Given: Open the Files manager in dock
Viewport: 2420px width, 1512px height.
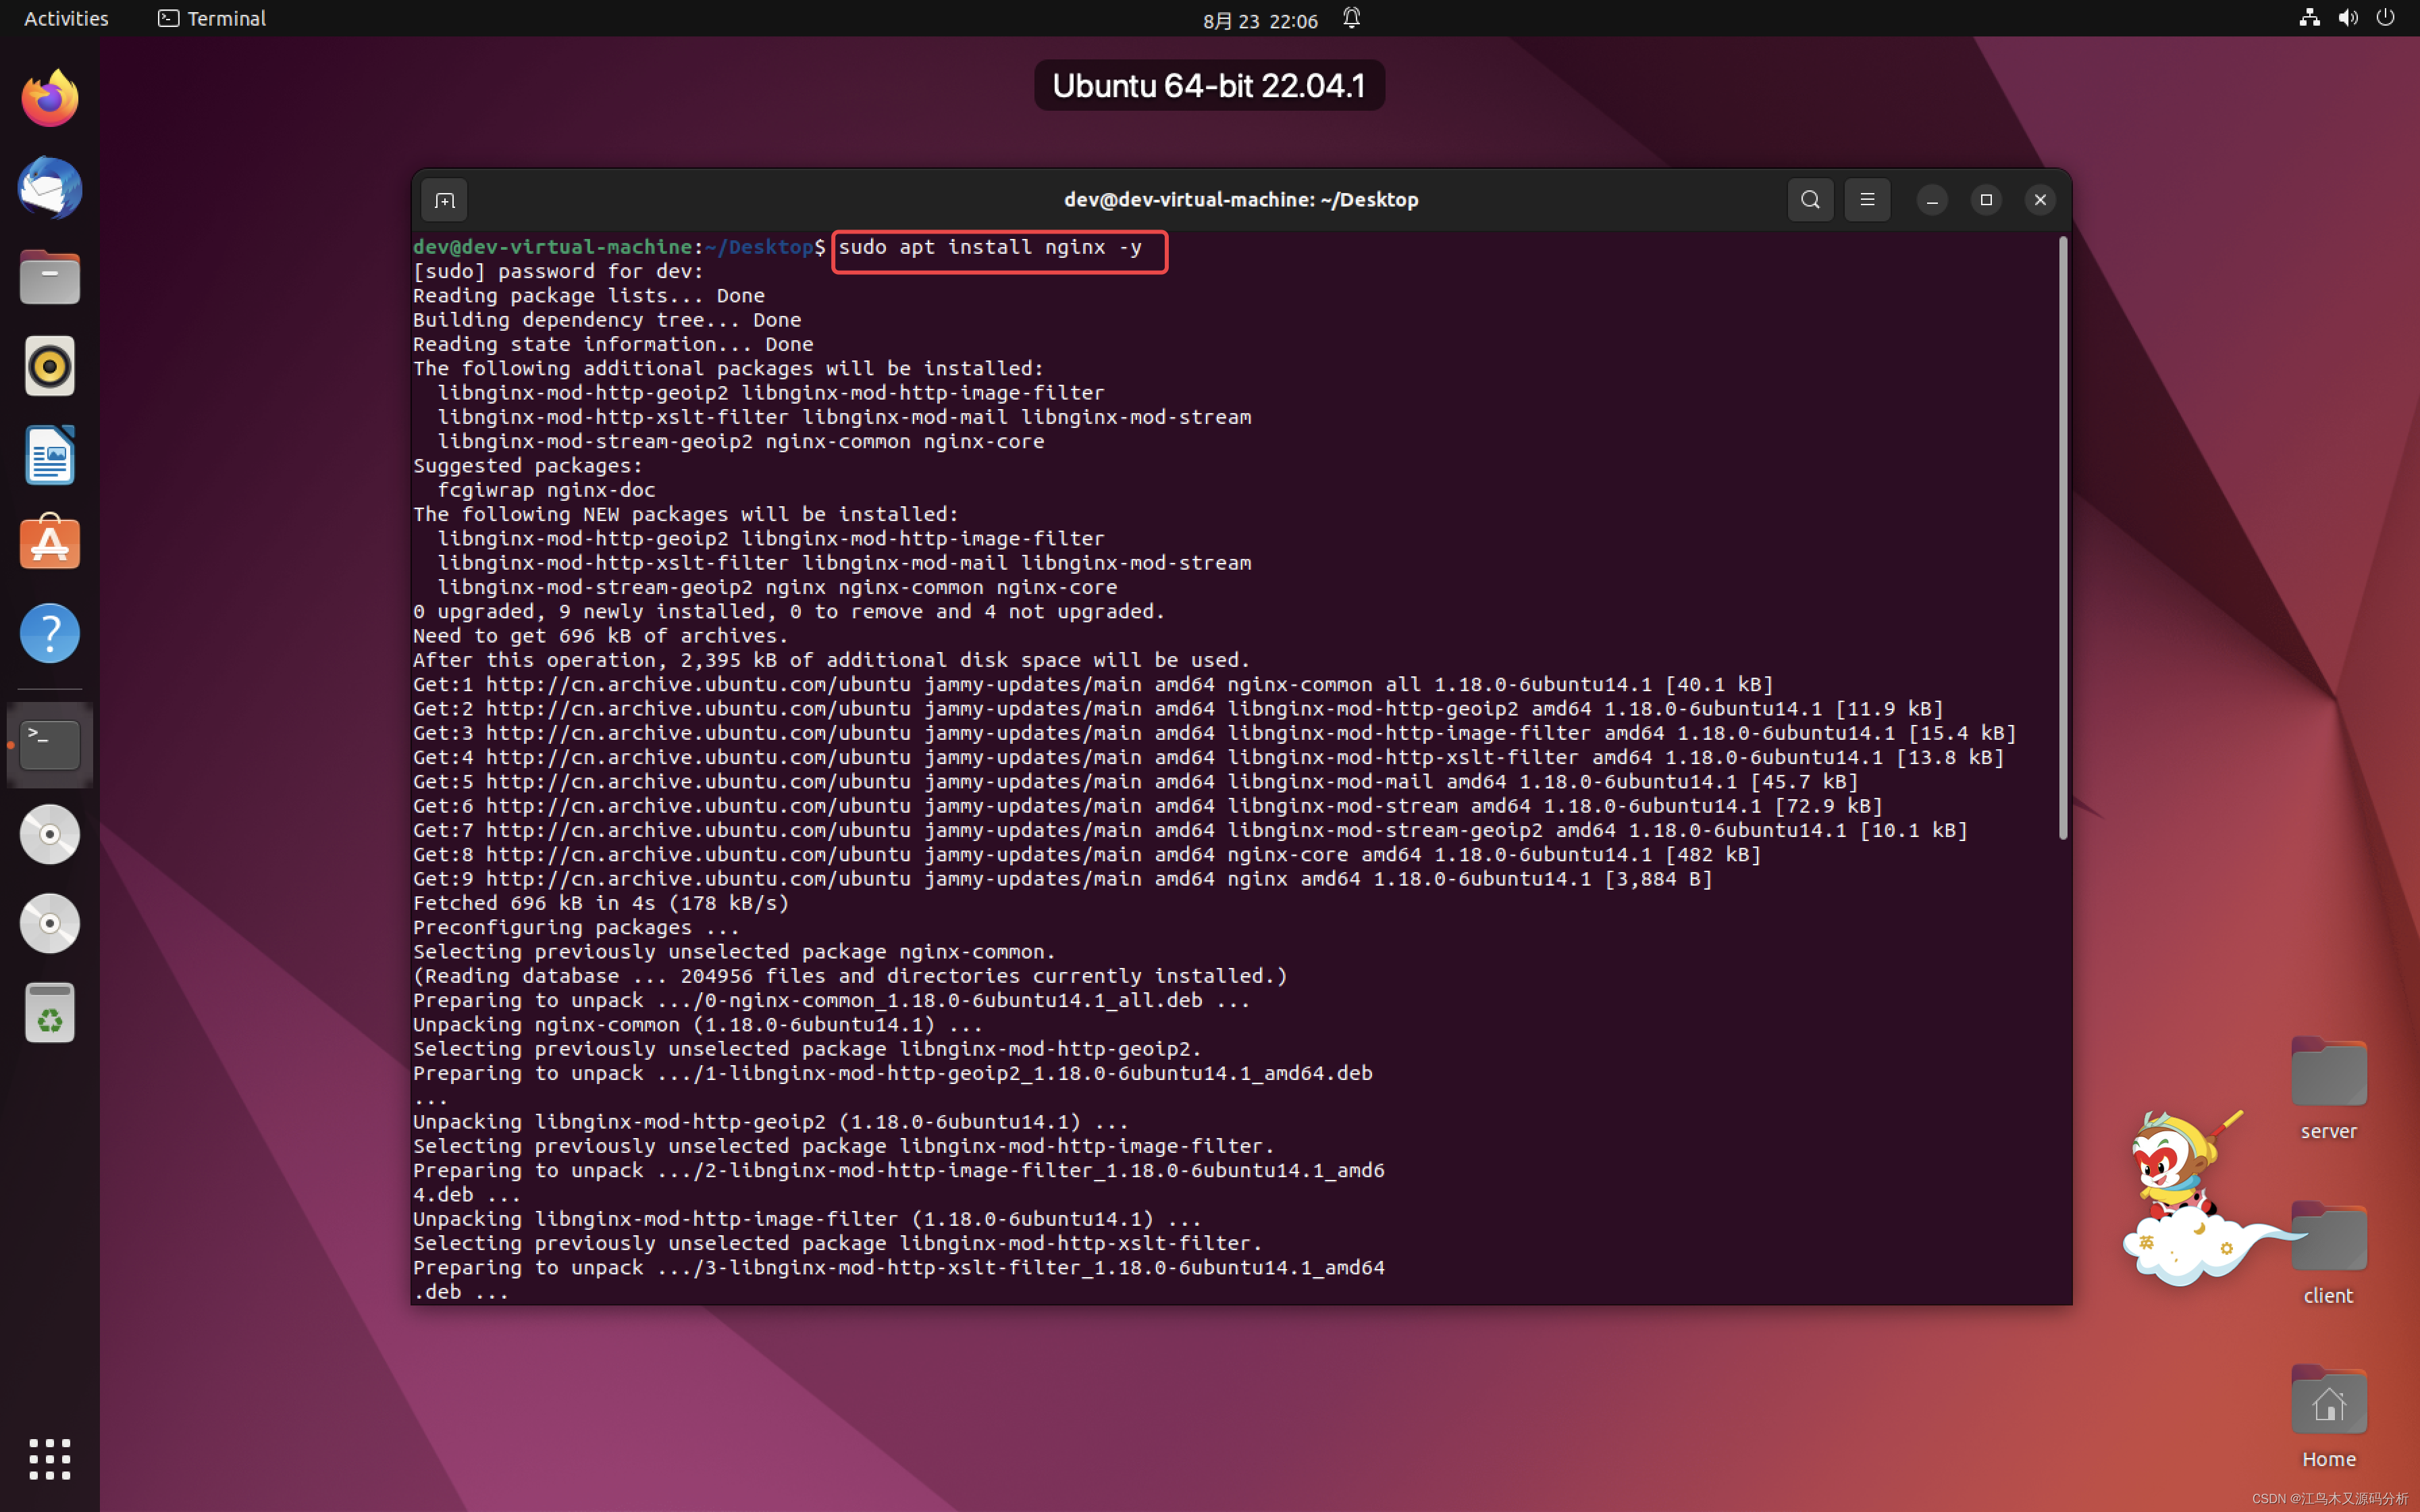Looking at the screenshot, I should tap(50, 277).
